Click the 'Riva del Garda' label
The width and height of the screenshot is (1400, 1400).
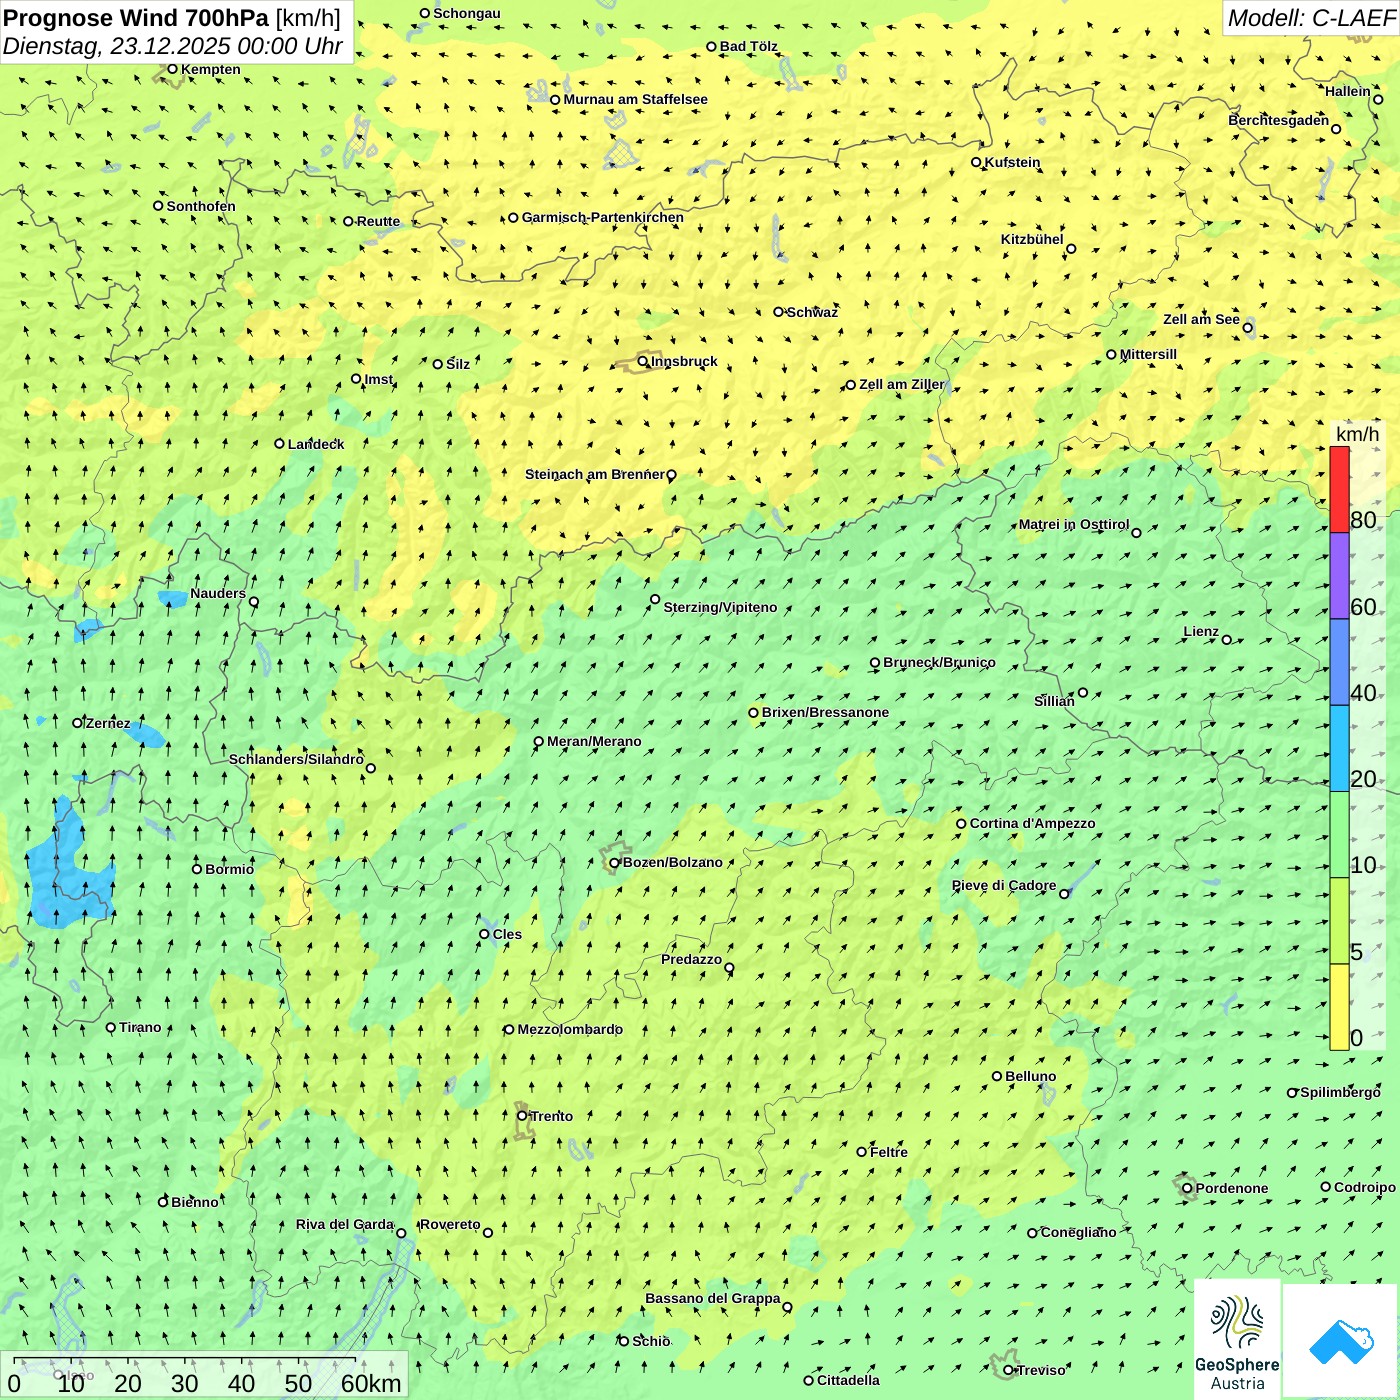(x=345, y=1225)
